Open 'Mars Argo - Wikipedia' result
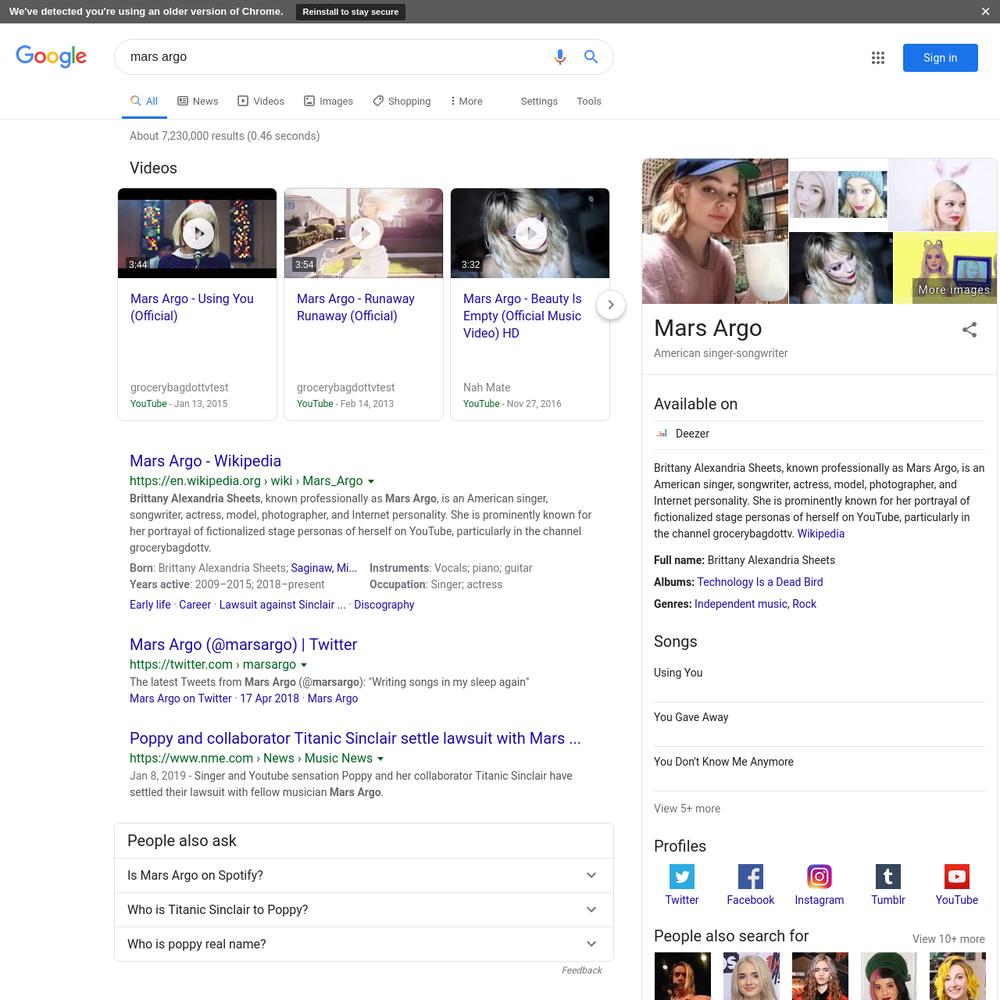 (x=205, y=460)
